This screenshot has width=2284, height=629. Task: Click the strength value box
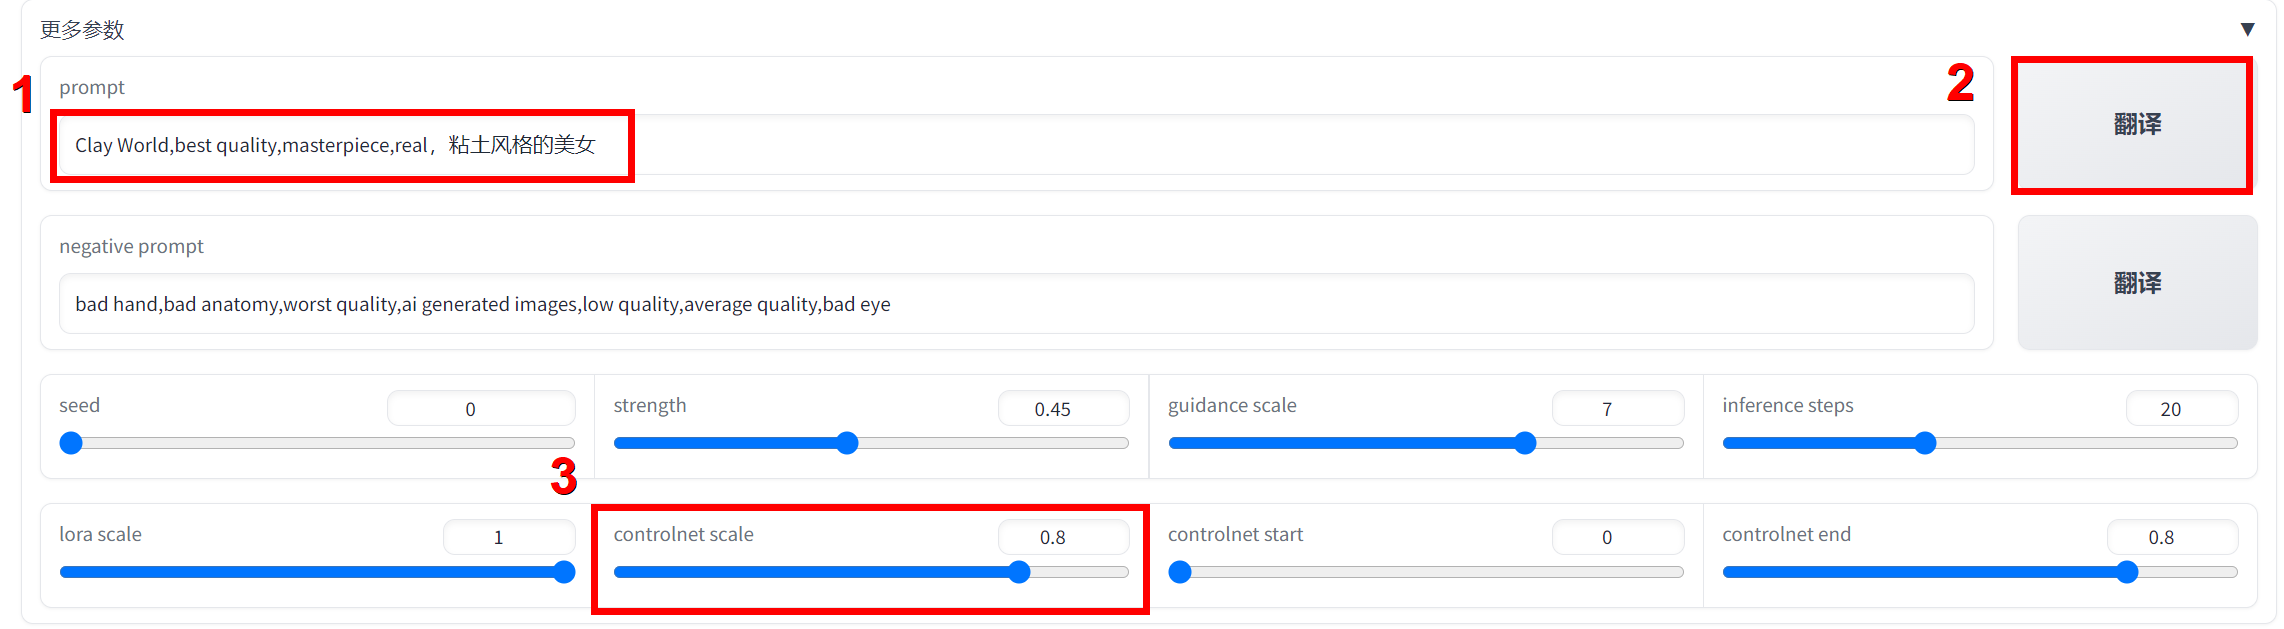1062,409
